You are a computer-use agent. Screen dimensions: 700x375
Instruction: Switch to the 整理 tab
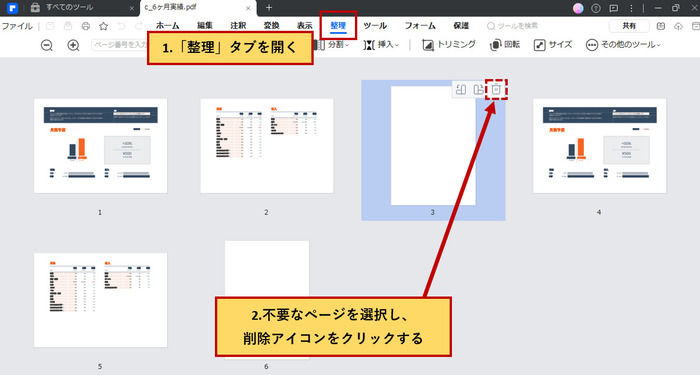[338, 26]
